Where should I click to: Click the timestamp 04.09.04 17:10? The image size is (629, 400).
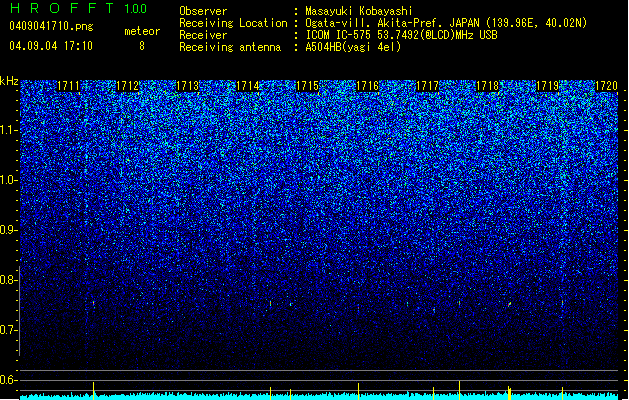point(51,46)
